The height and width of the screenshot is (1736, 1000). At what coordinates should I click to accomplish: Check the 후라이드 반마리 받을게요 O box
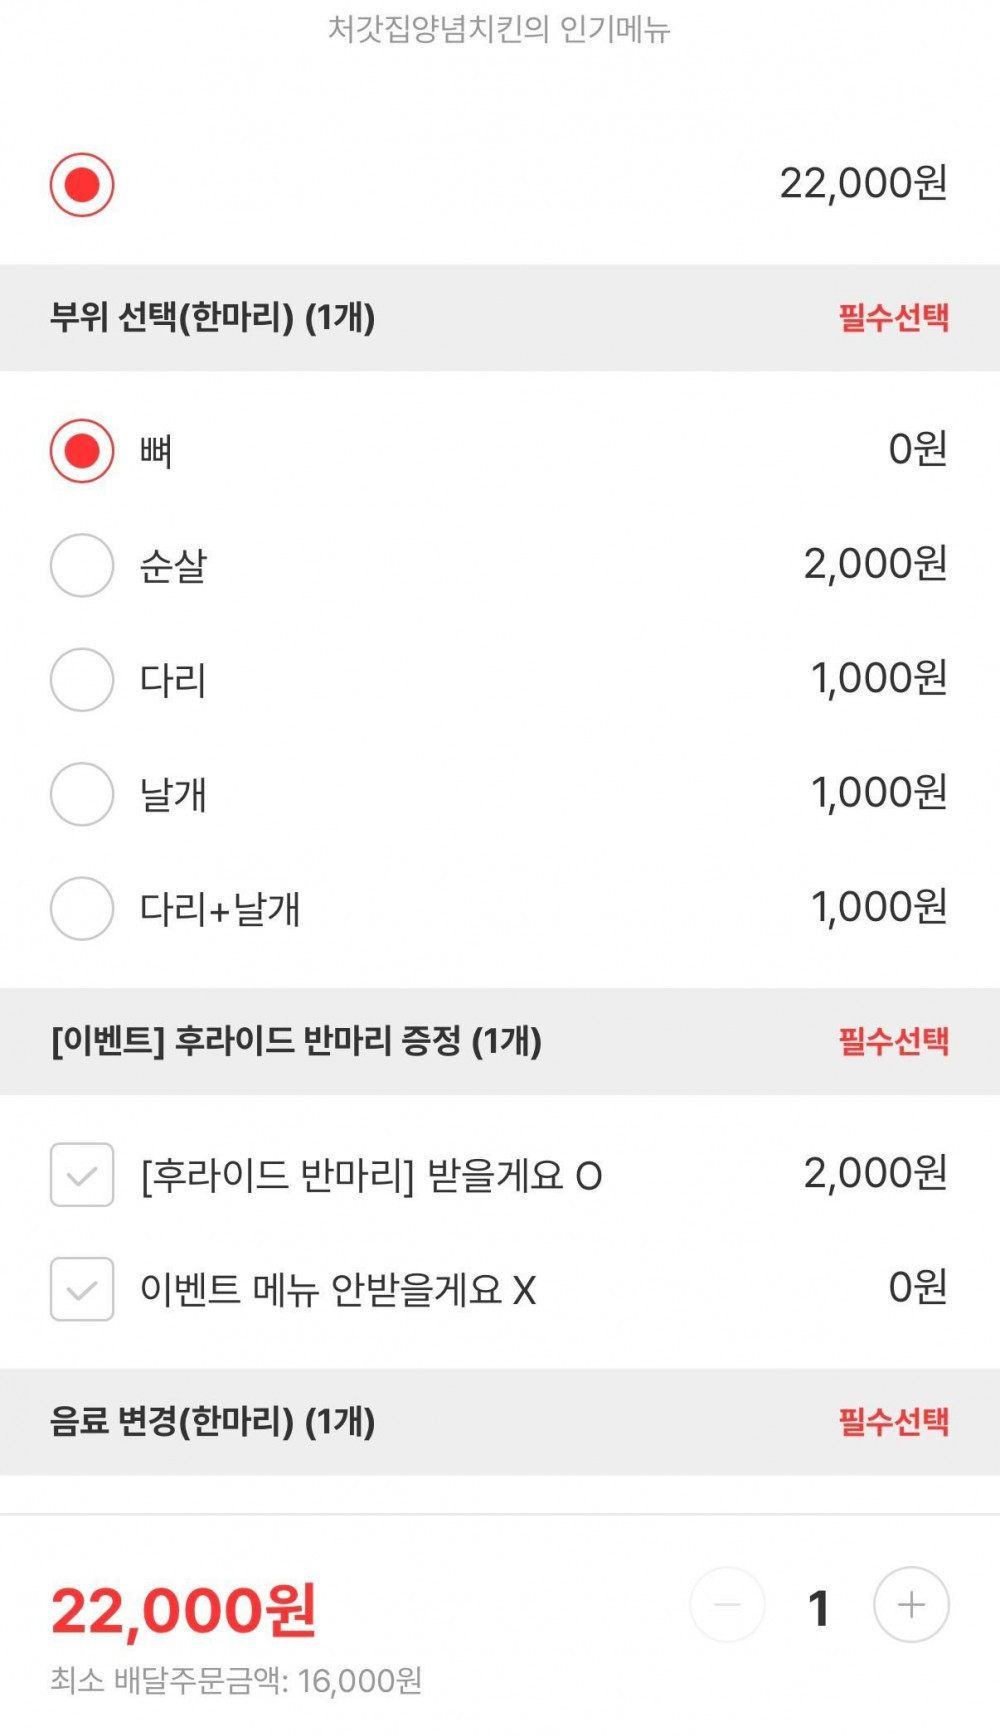(x=82, y=1175)
